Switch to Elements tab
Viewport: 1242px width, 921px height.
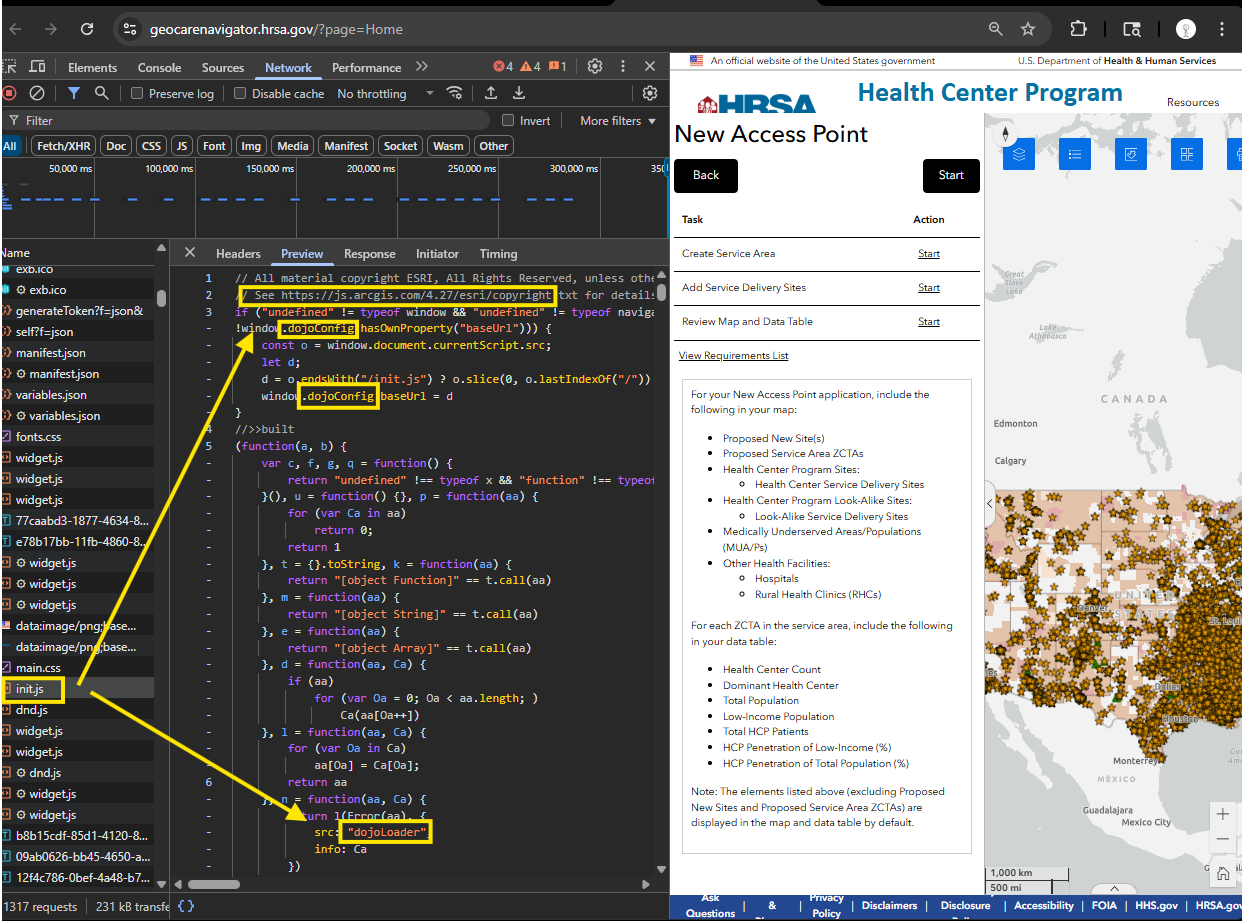click(x=92, y=67)
